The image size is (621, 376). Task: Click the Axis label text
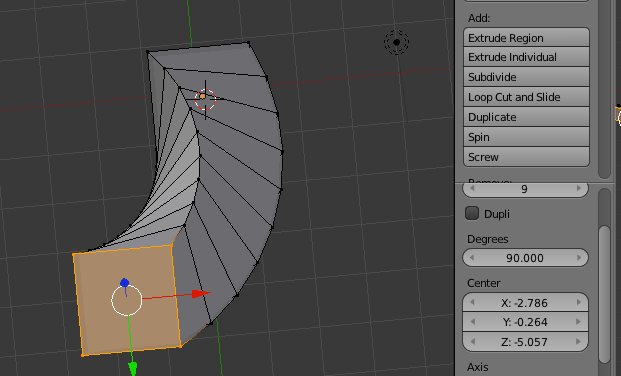tap(478, 367)
